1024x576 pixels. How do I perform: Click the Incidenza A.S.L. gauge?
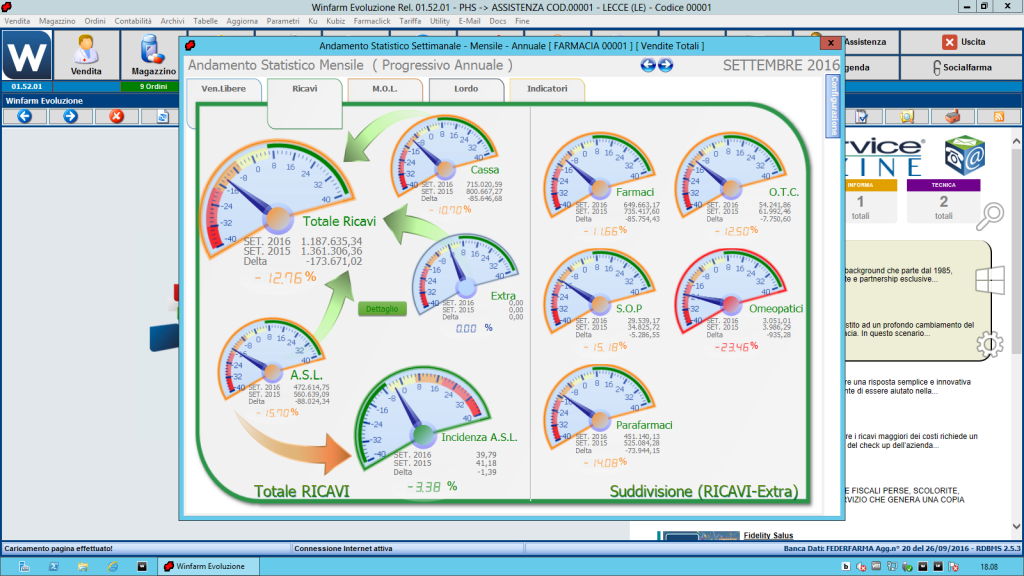421,418
